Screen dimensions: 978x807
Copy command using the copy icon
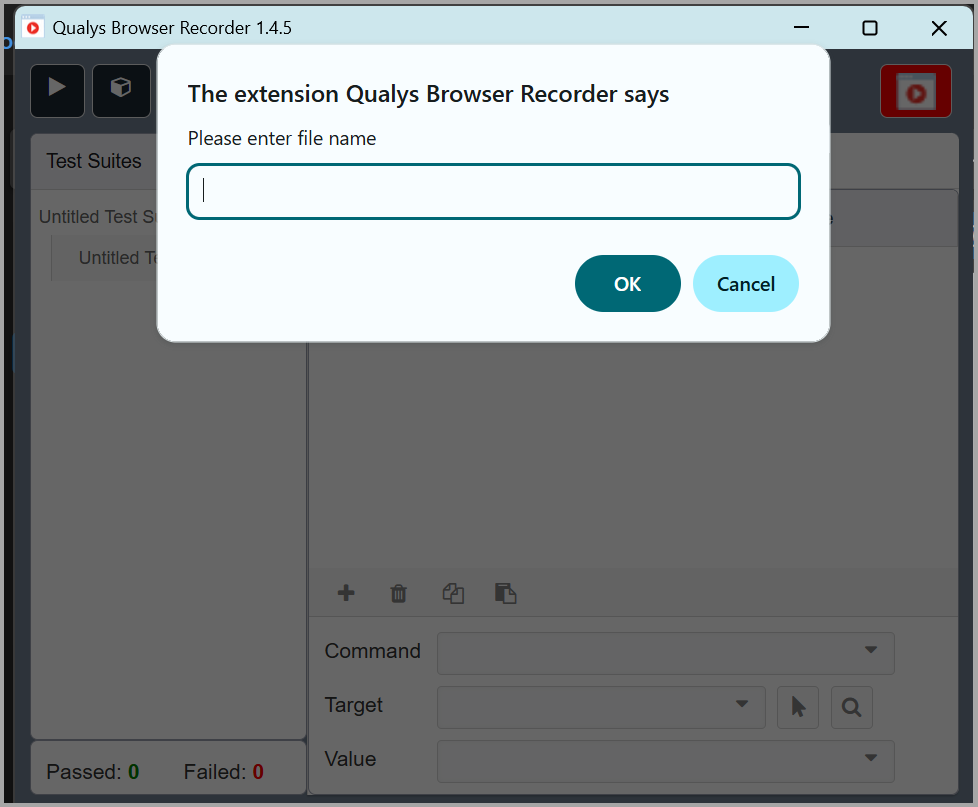(x=453, y=593)
